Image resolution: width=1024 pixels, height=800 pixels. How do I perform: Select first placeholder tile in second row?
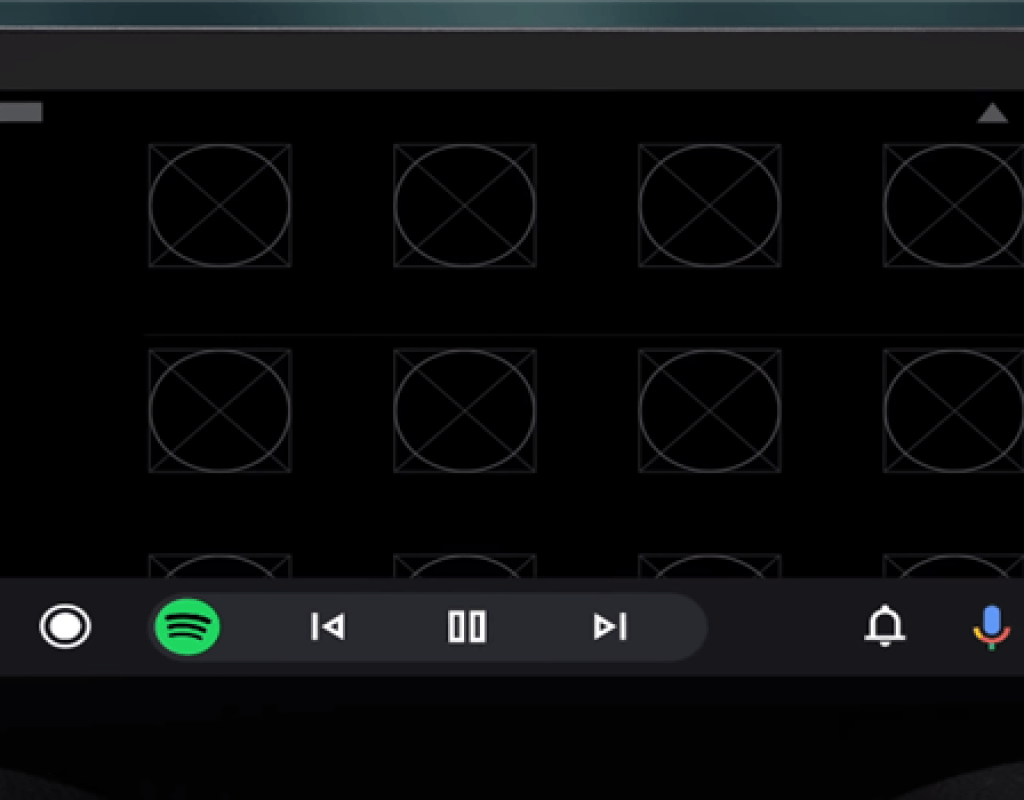(x=220, y=410)
